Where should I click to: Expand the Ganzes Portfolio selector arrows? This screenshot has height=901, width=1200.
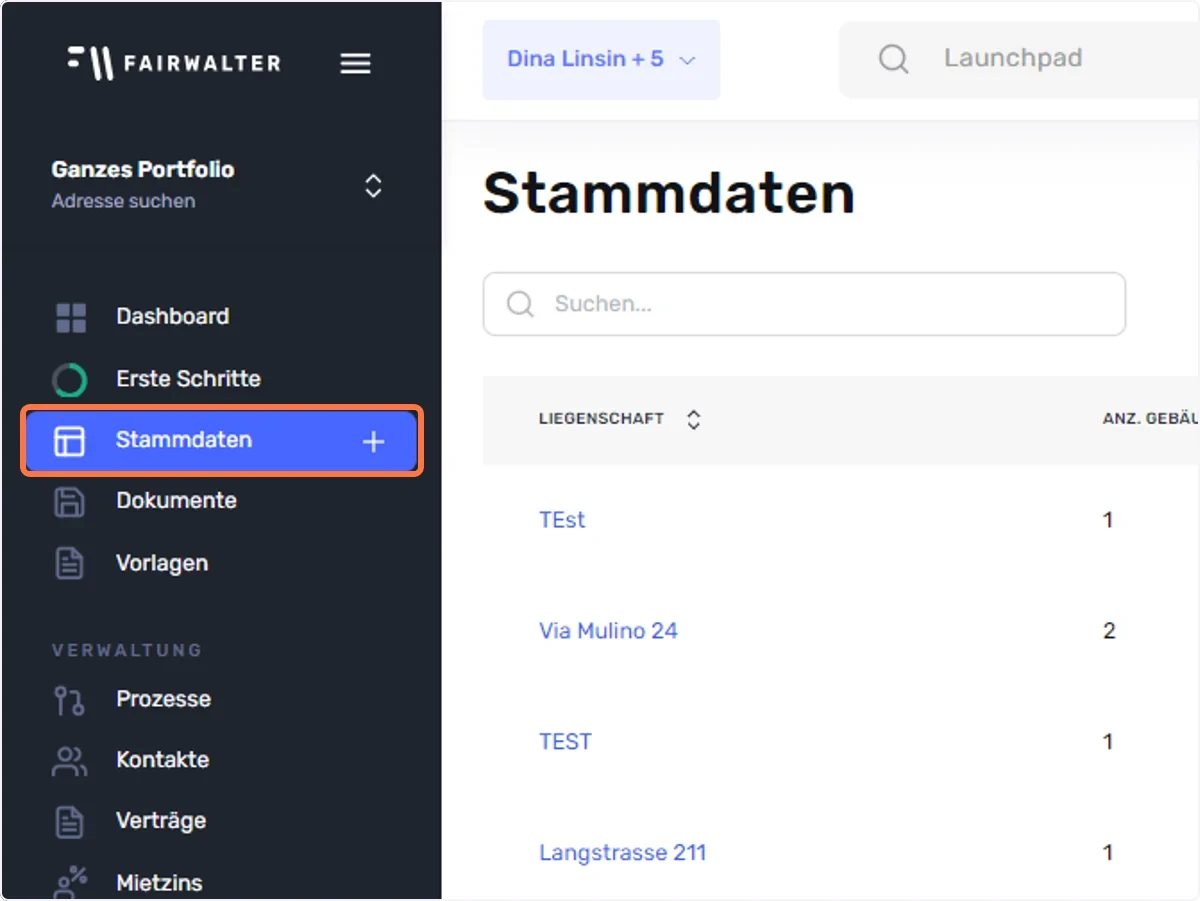[373, 186]
